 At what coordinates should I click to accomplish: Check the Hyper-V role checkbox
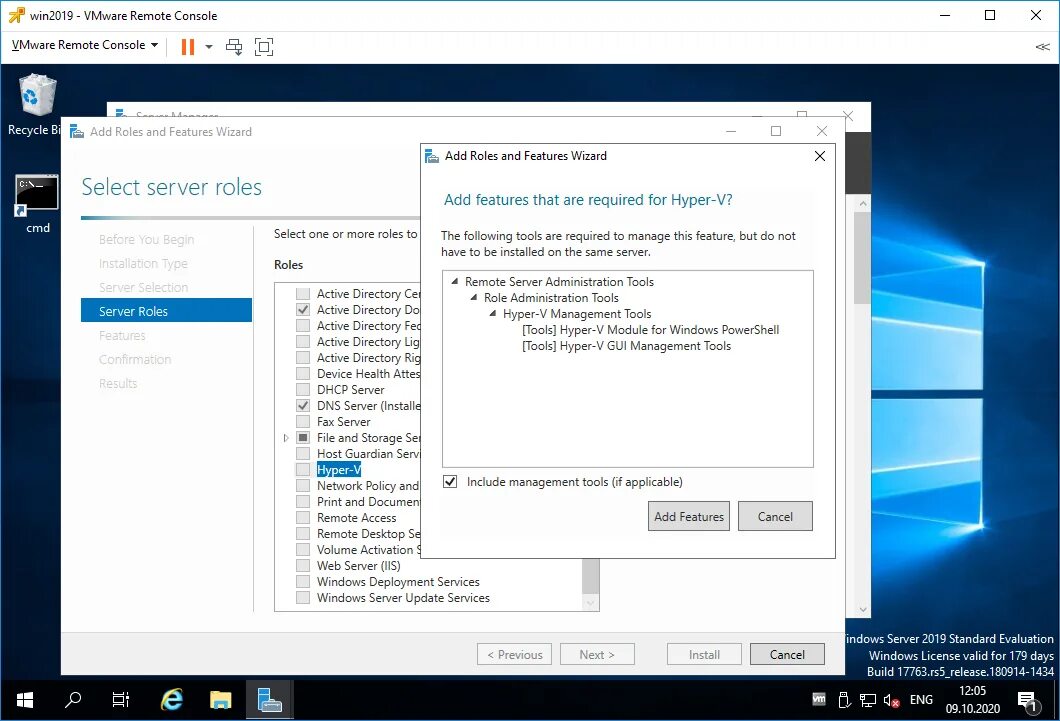[303, 470]
